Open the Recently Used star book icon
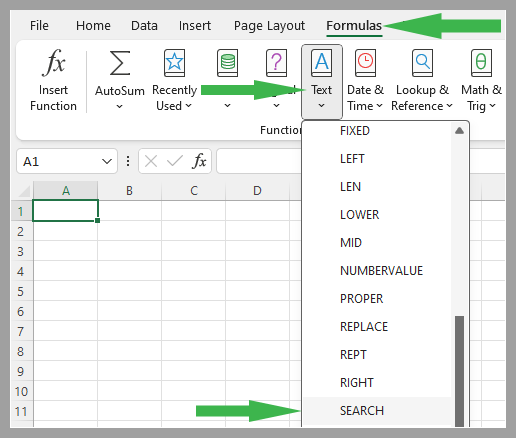Viewport: 516px width, 438px height. pyautogui.click(x=174, y=63)
